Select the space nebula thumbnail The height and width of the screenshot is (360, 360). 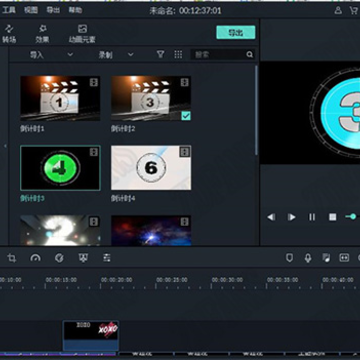pyautogui.click(x=151, y=230)
